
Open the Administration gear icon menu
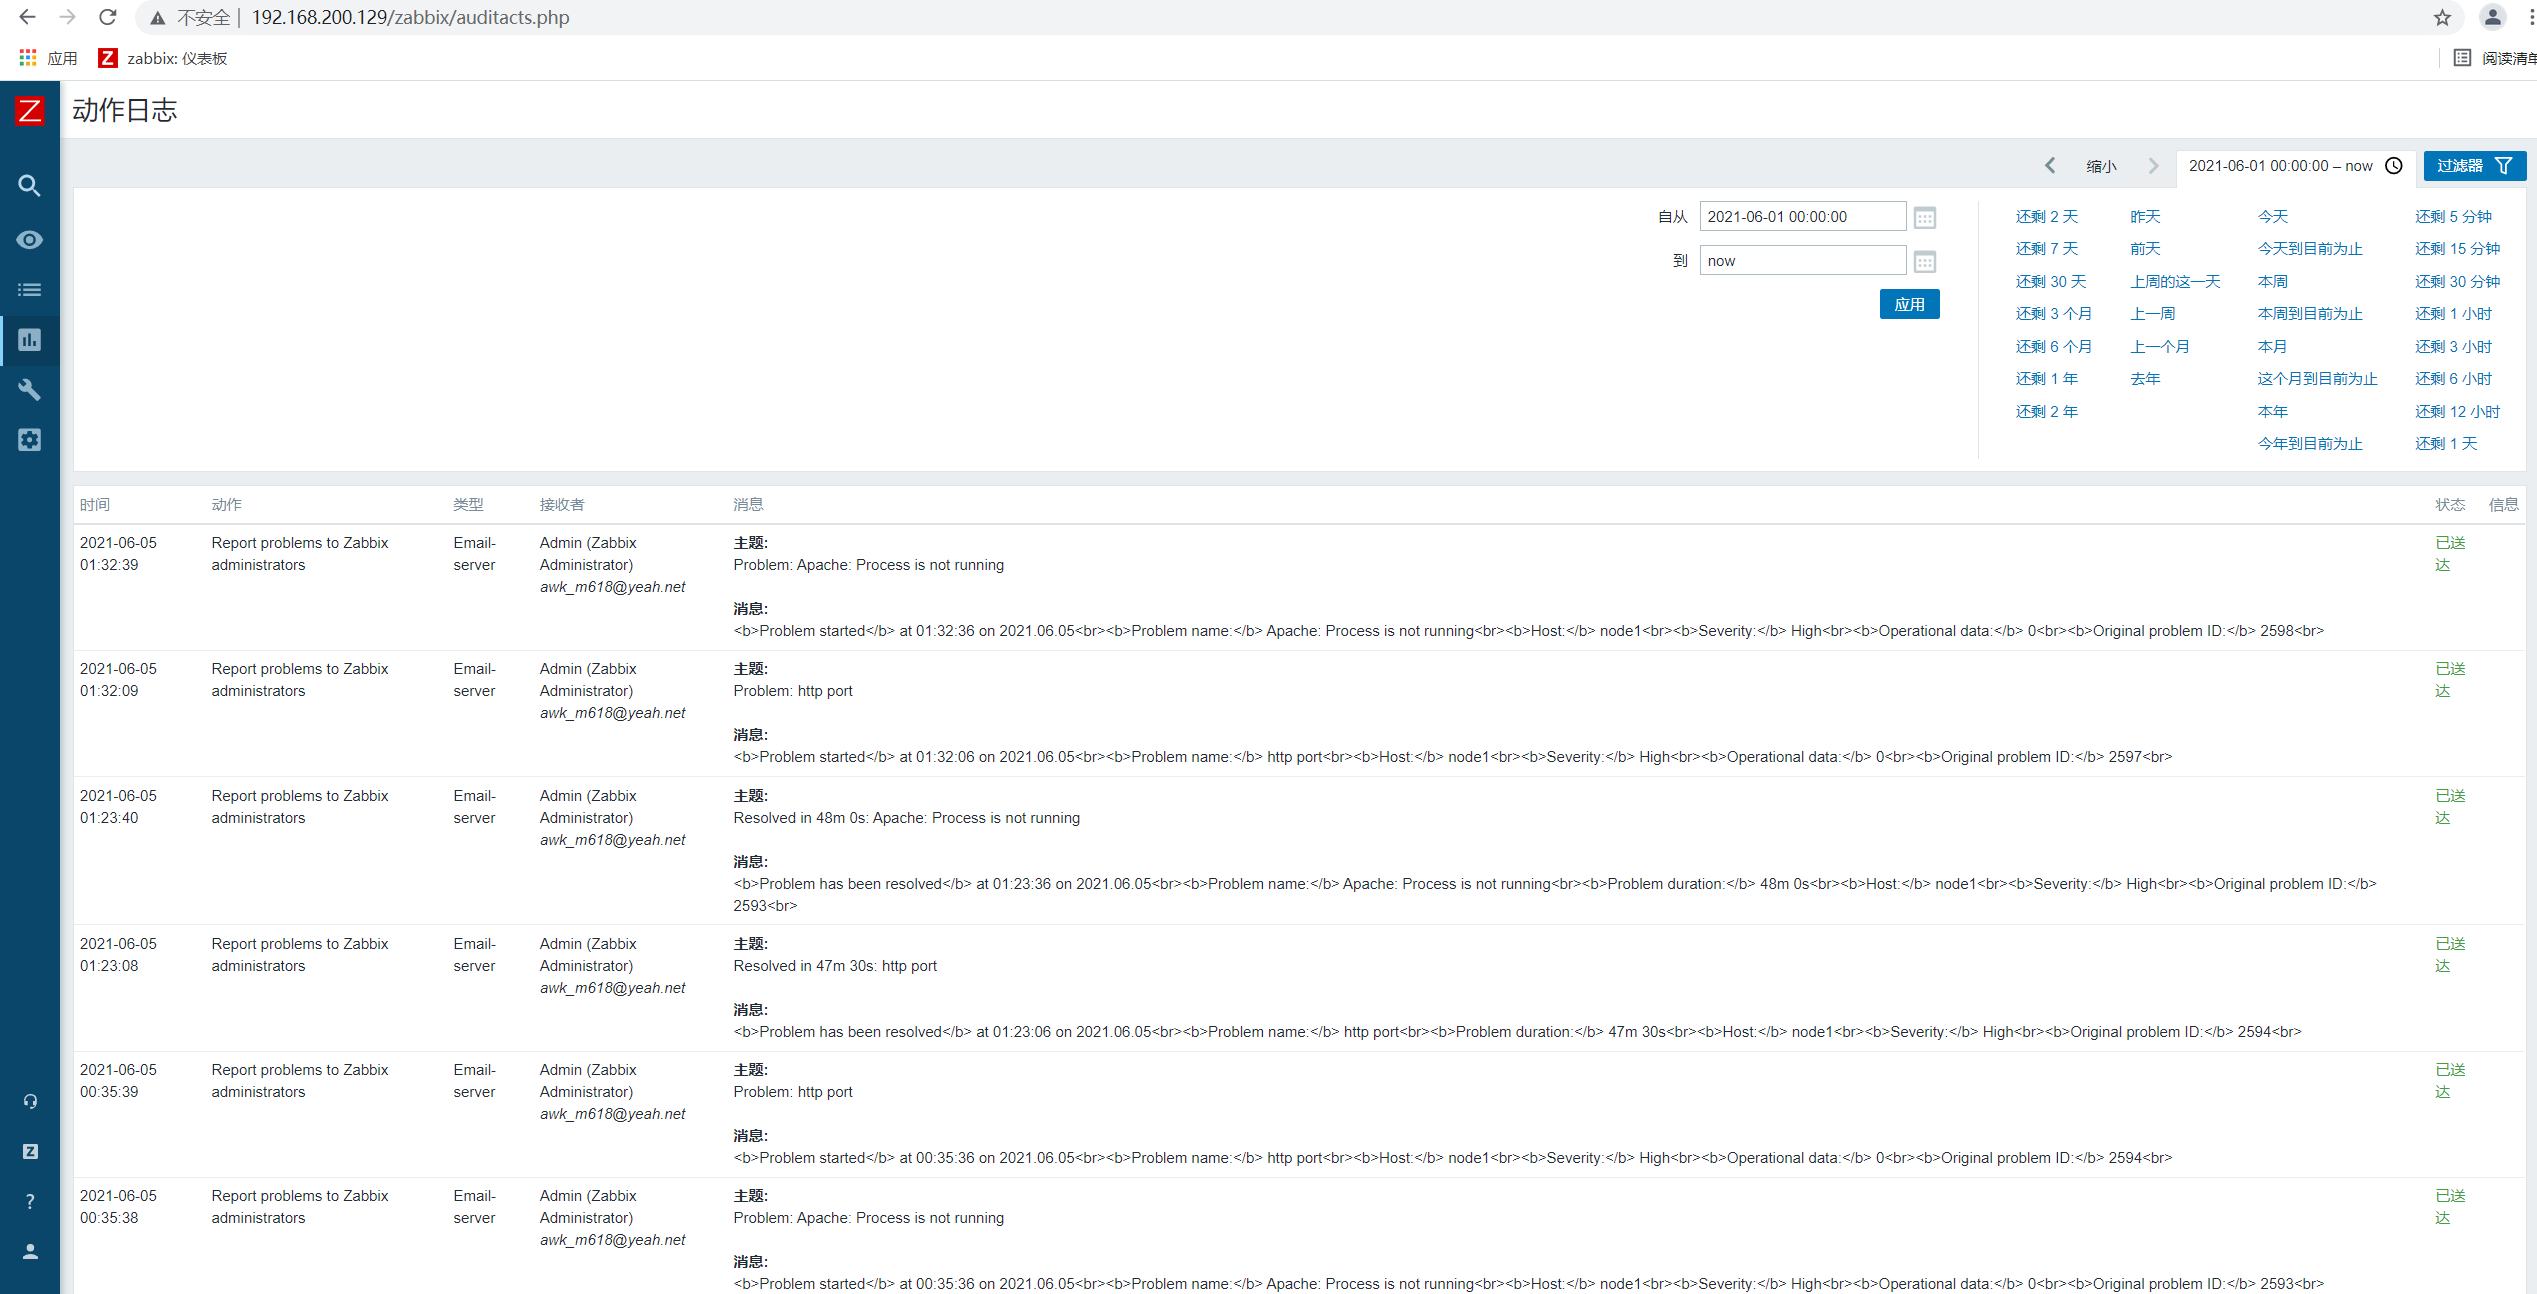[x=29, y=440]
